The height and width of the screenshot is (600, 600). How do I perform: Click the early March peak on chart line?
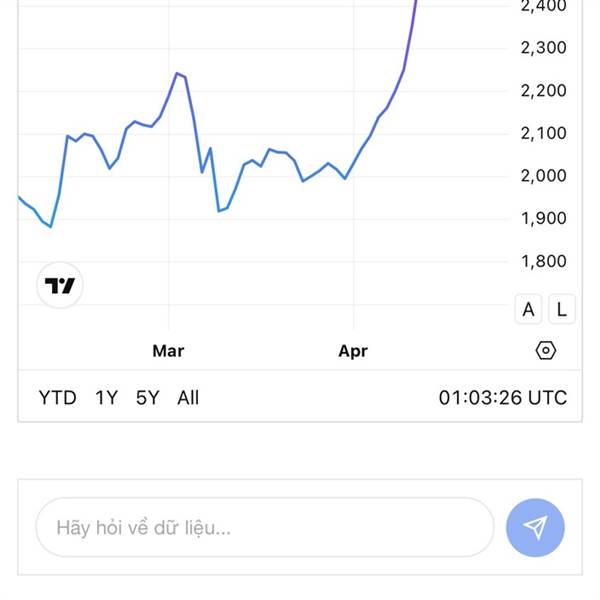point(177,73)
